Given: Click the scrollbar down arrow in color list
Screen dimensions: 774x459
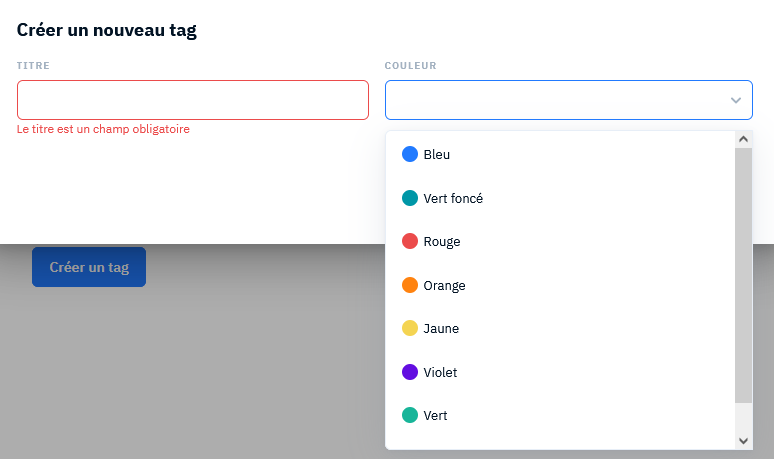Looking at the screenshot, I should click(x=743, y=441).
